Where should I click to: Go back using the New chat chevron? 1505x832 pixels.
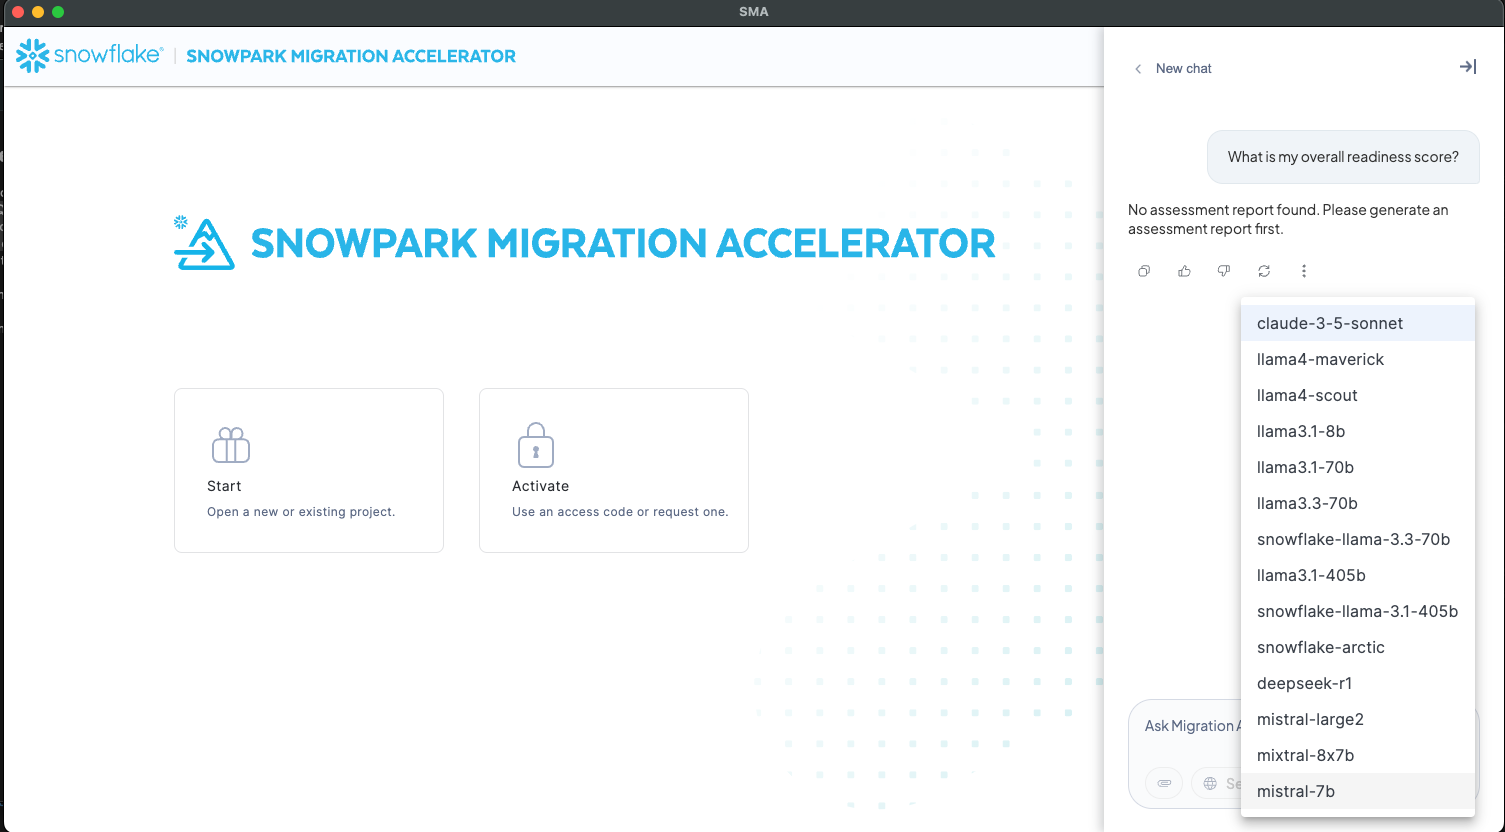pyautogui.click(x=1138, y=69)
